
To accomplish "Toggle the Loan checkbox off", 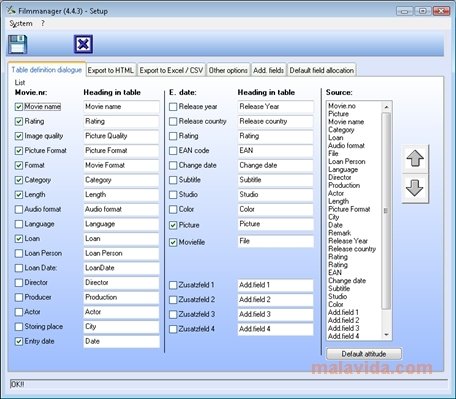I will click(x=19, y=239).
